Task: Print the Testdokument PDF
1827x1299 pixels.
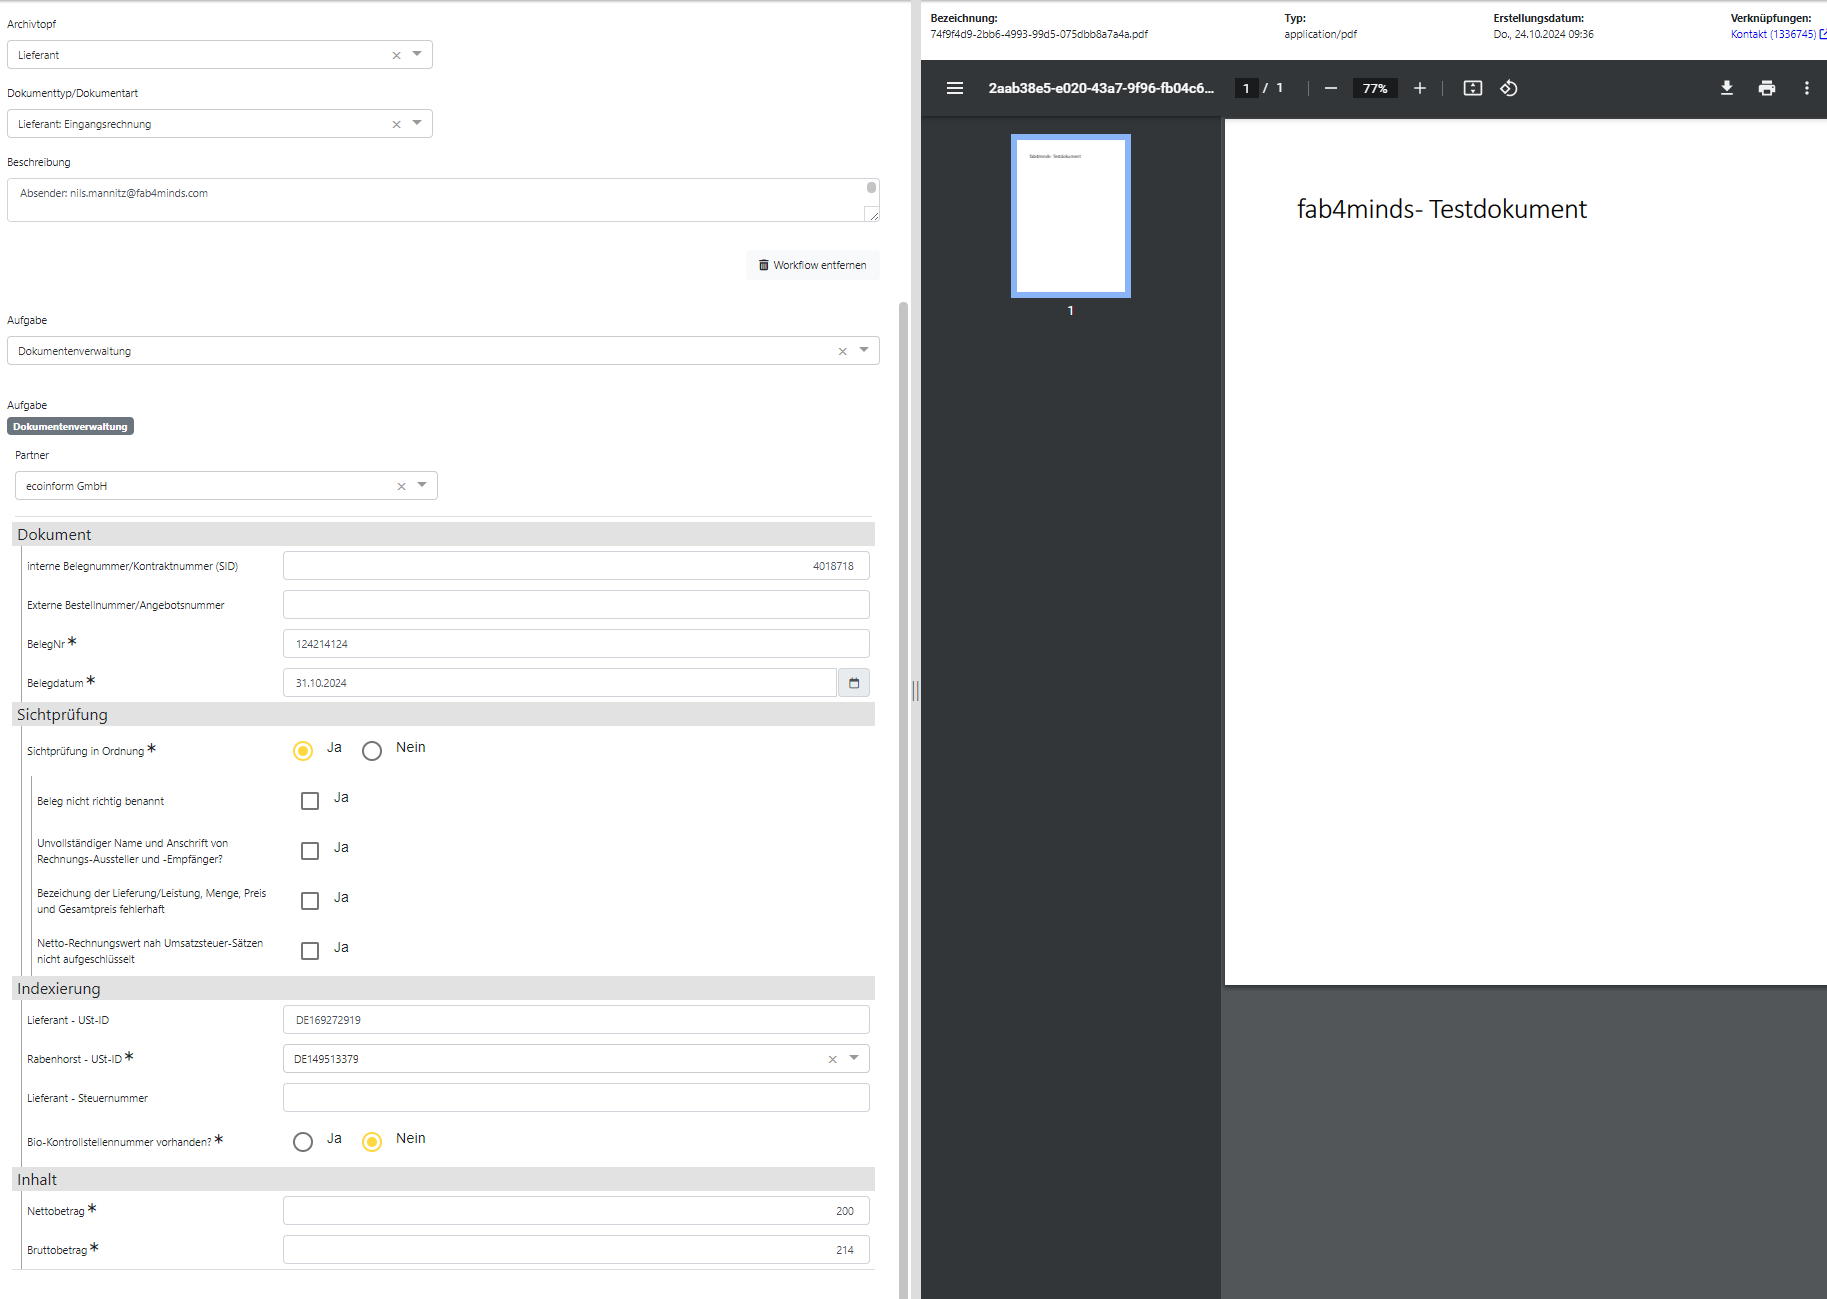Action: [x=1766, y=88]
